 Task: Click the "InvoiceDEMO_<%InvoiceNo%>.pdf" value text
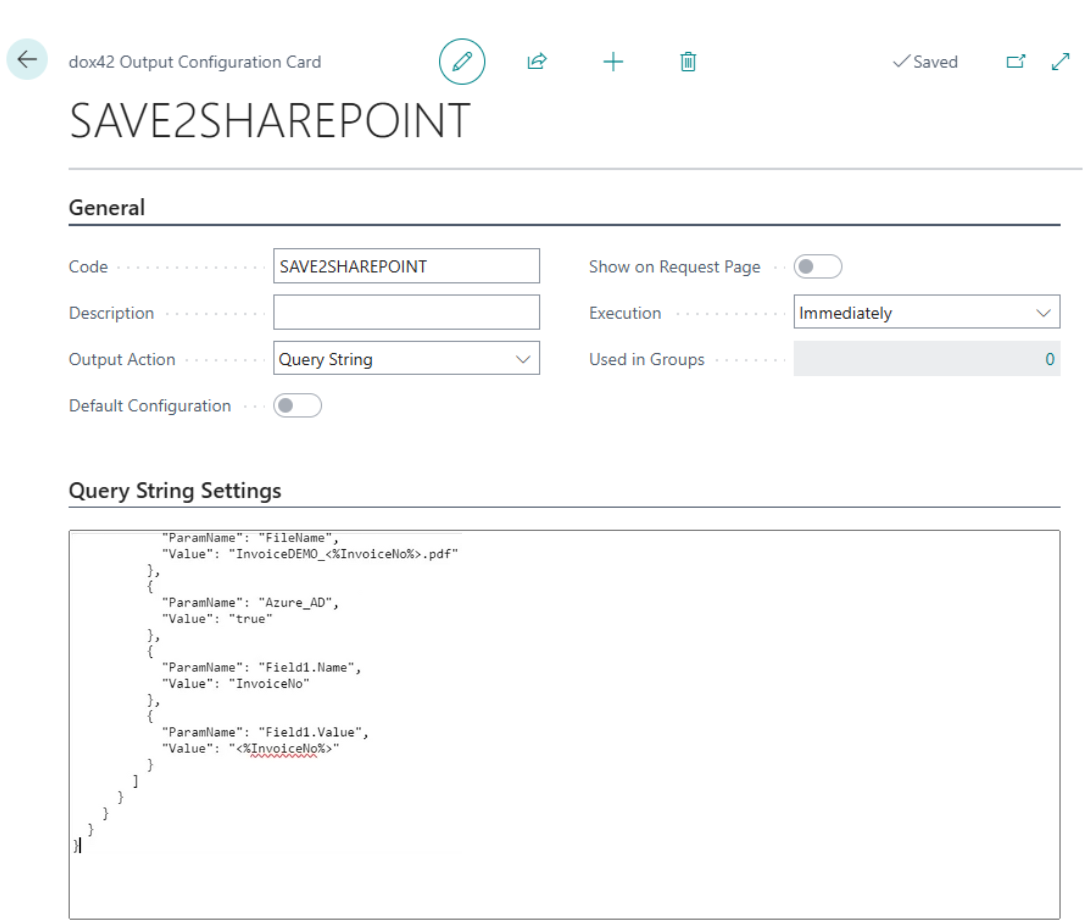point(343,554)
